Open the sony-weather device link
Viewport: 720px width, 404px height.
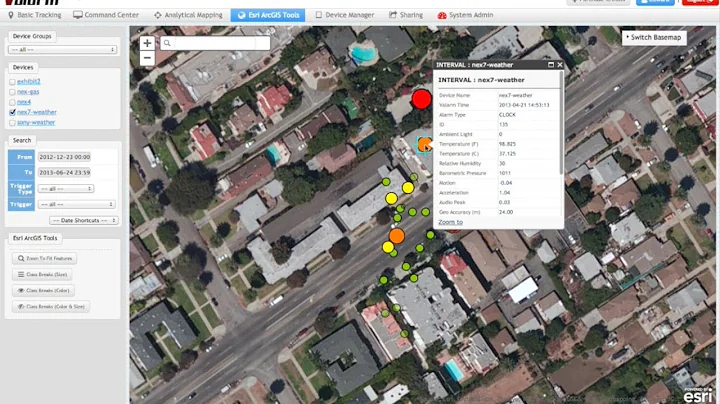coord(36,122)
